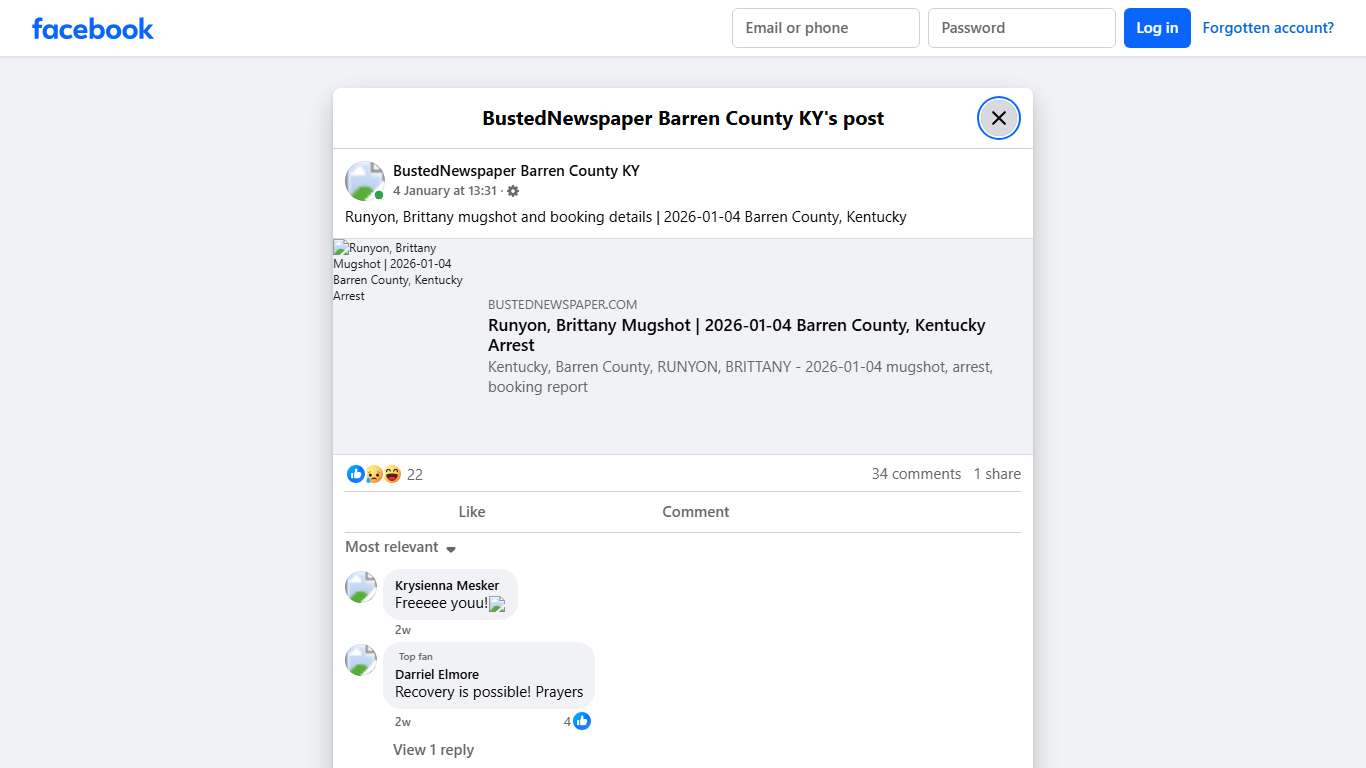Click the Log in button
Image resolution: width=1366 pixels, height=768 pixels.
point(1156,28)
